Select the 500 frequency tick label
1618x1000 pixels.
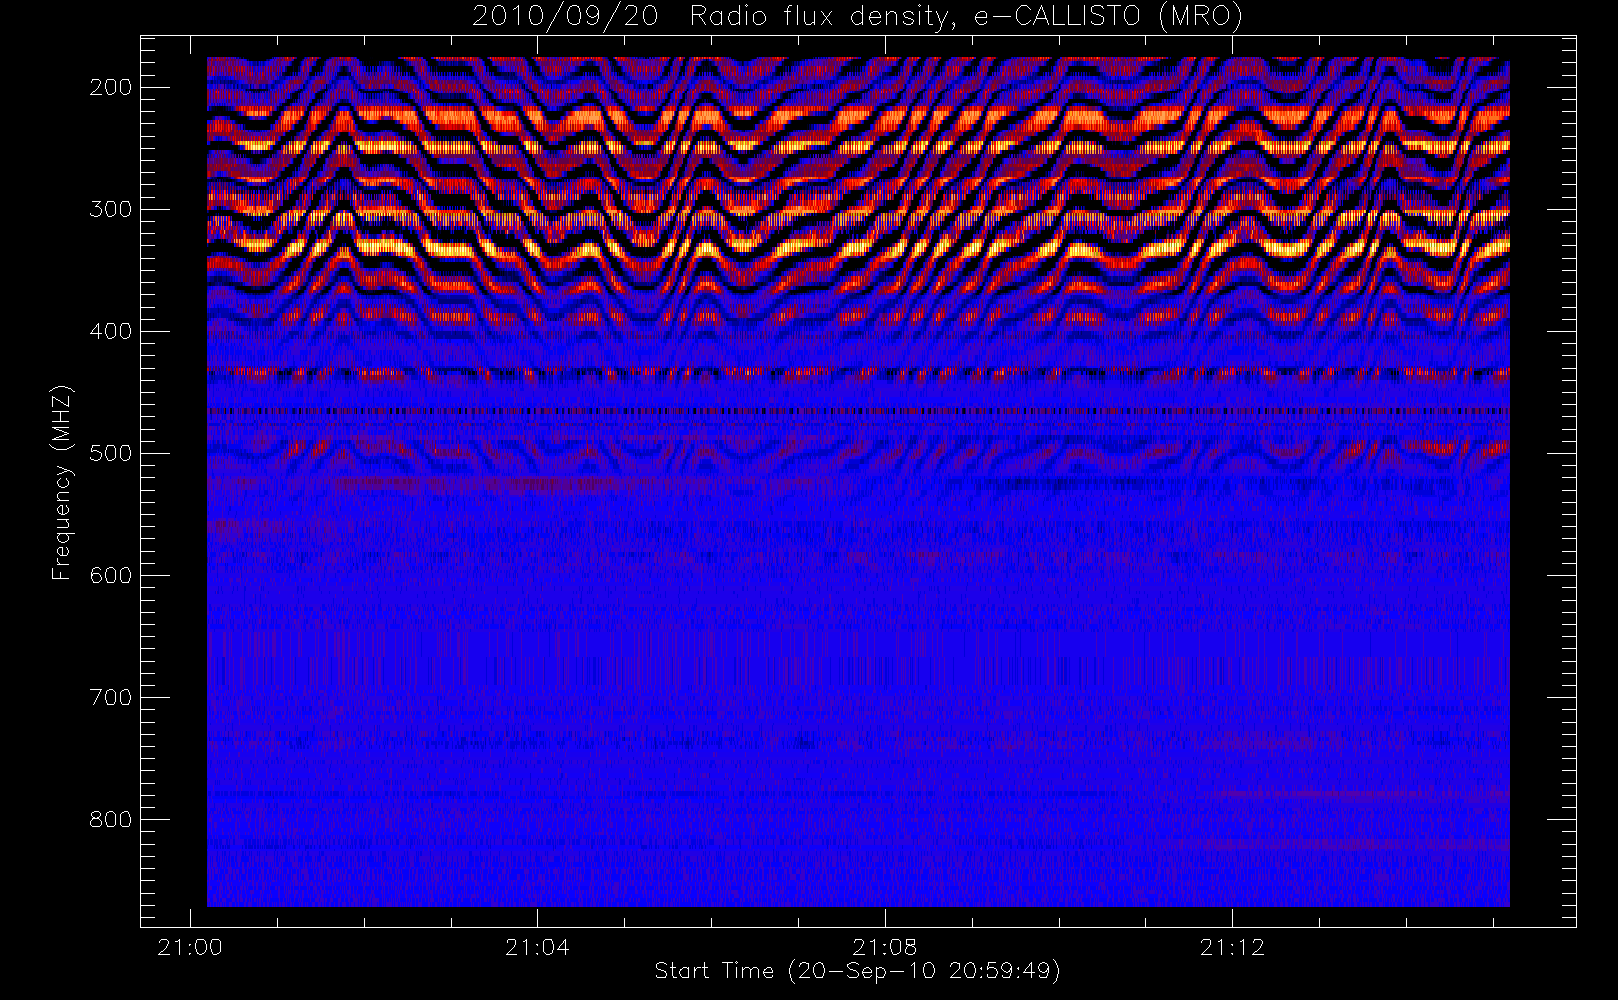tap(111, 453)
